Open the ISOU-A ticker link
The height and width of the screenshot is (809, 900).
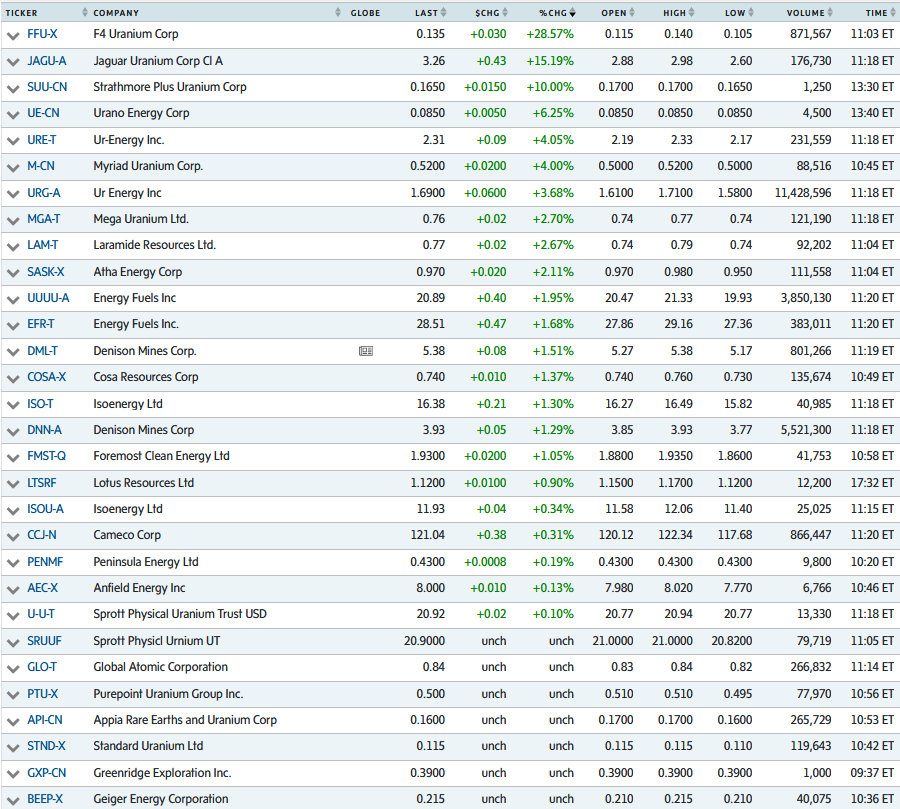(45, 509)
